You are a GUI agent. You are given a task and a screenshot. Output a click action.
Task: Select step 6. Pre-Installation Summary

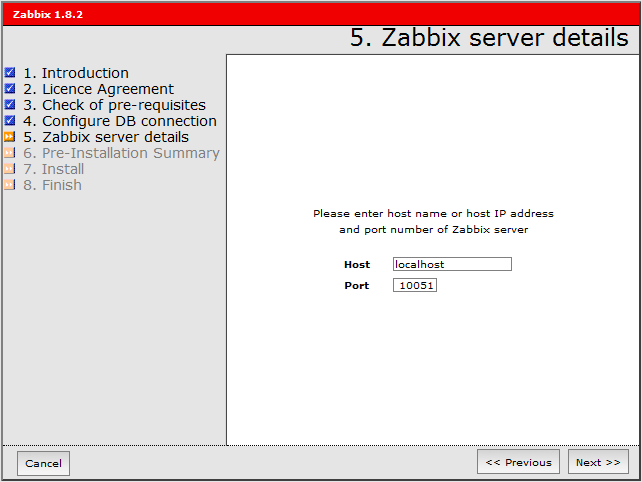tap(121, 153)
